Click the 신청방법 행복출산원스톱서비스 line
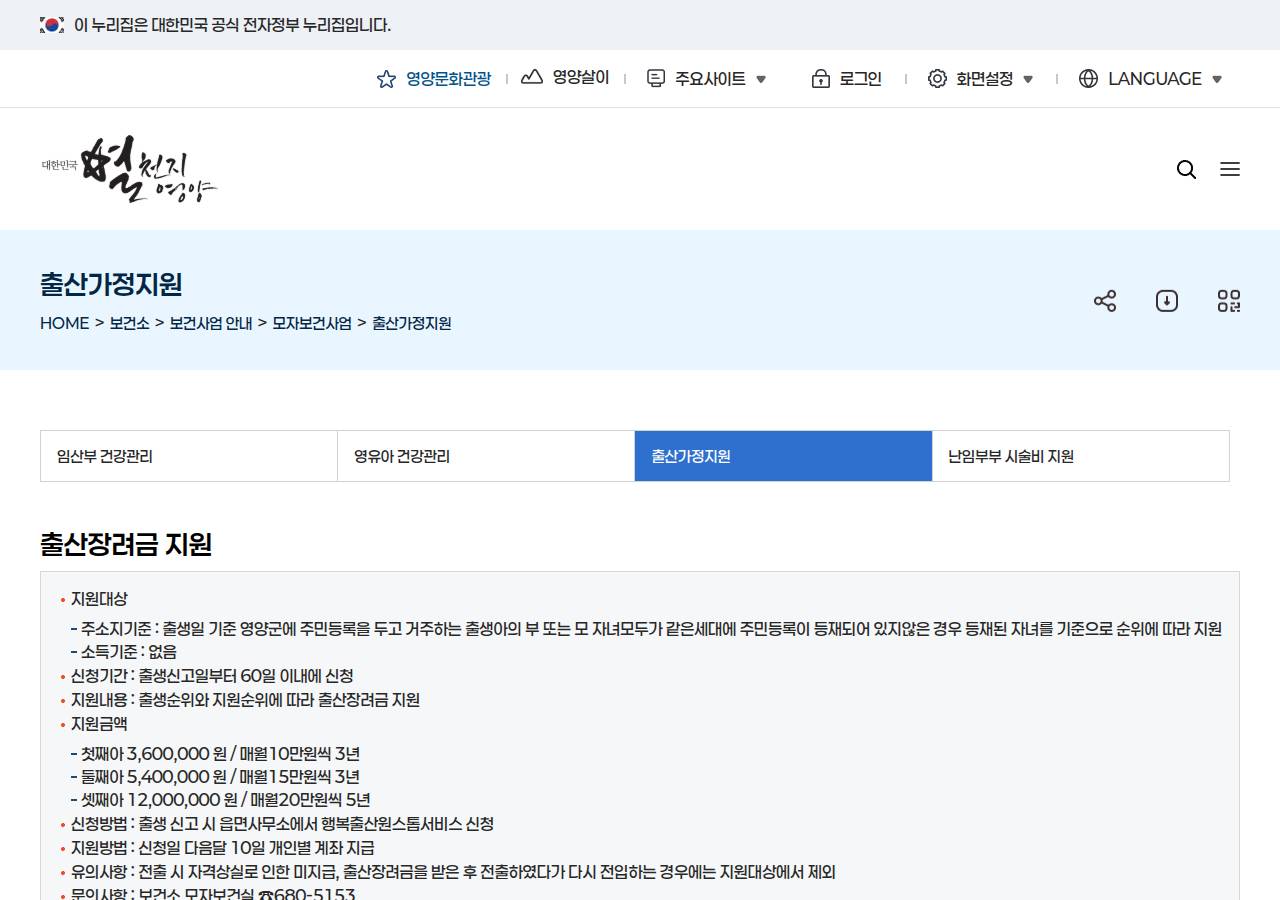The height and width of the screenshot is (900, 1280). (x=282, y=824)
